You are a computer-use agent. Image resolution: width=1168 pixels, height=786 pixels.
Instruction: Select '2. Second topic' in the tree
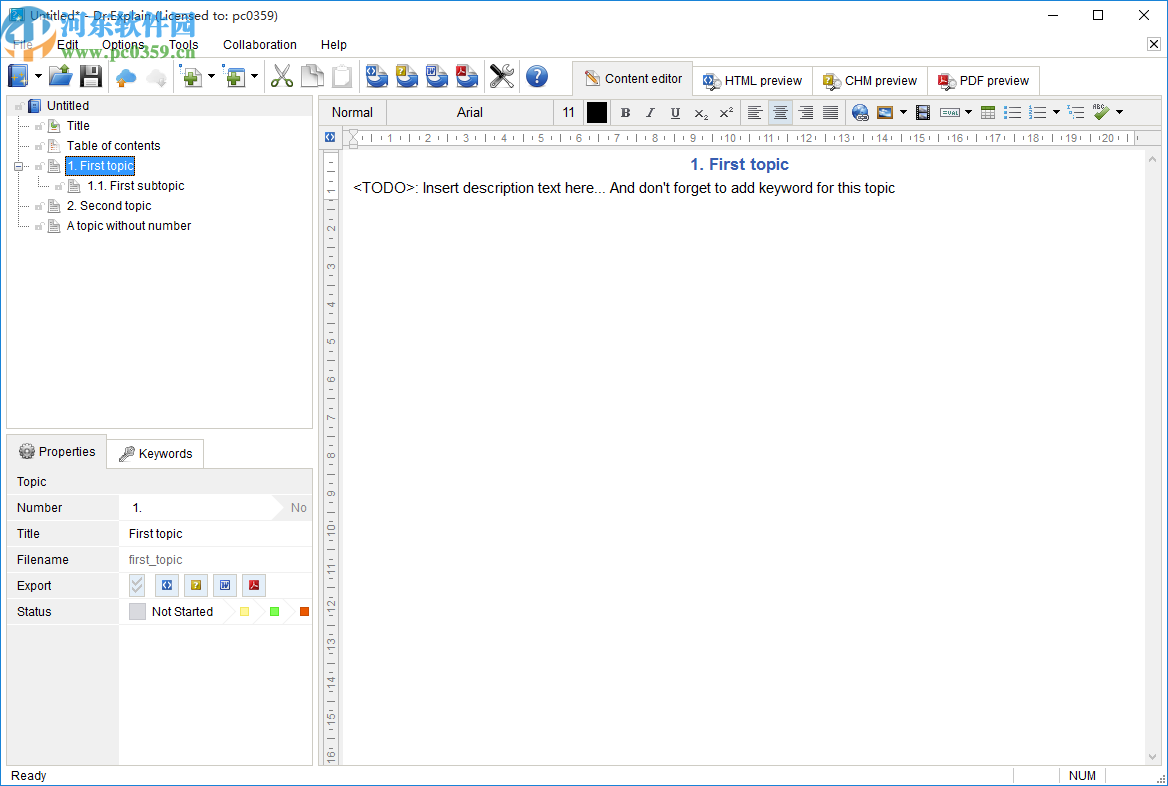click(x=109, y=206)
